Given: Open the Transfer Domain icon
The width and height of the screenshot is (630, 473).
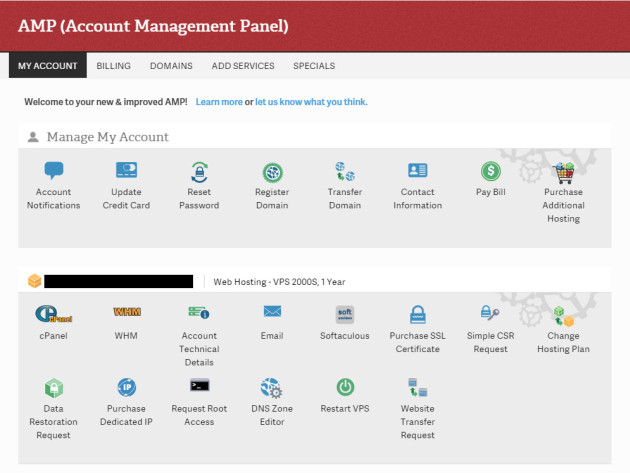Looking at the screenshot, I should coord(345,172).
